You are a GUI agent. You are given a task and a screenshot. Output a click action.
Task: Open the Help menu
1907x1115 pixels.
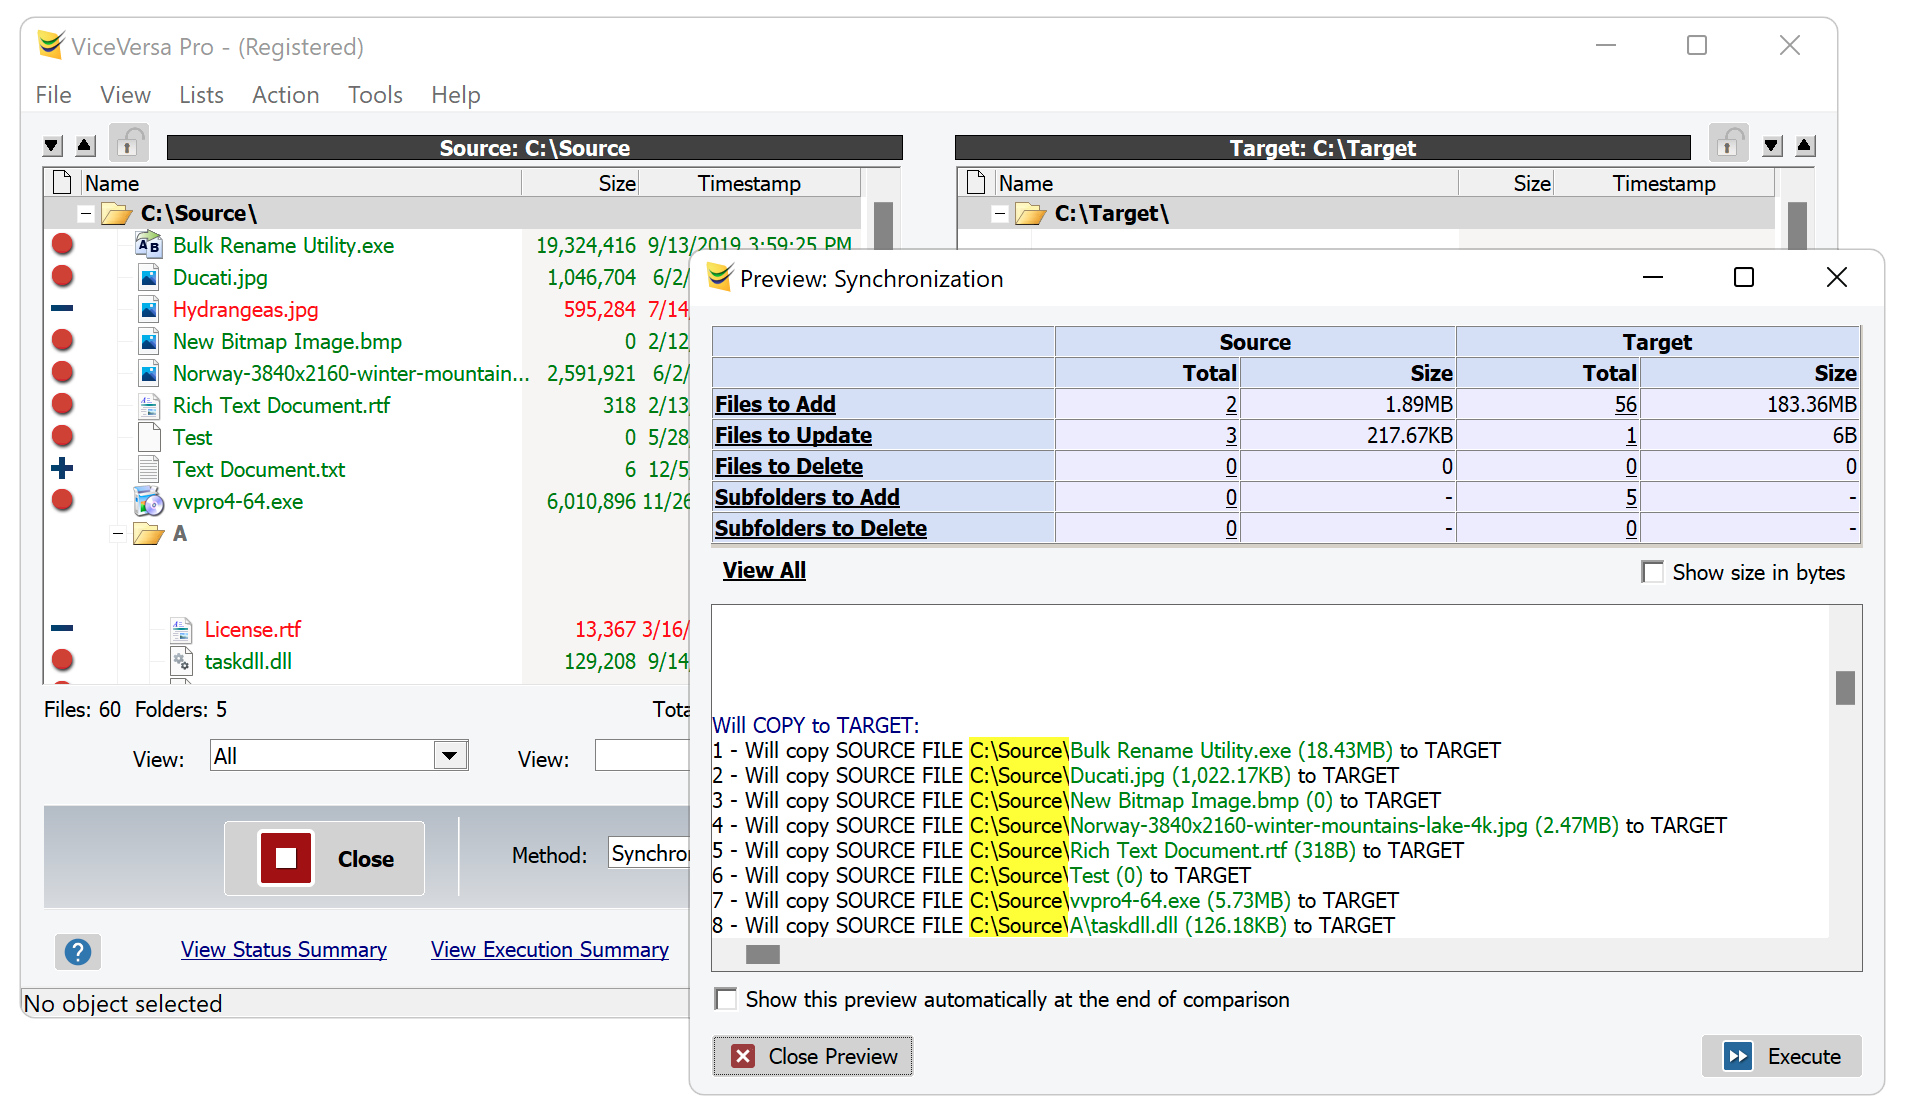click(456, 95)
